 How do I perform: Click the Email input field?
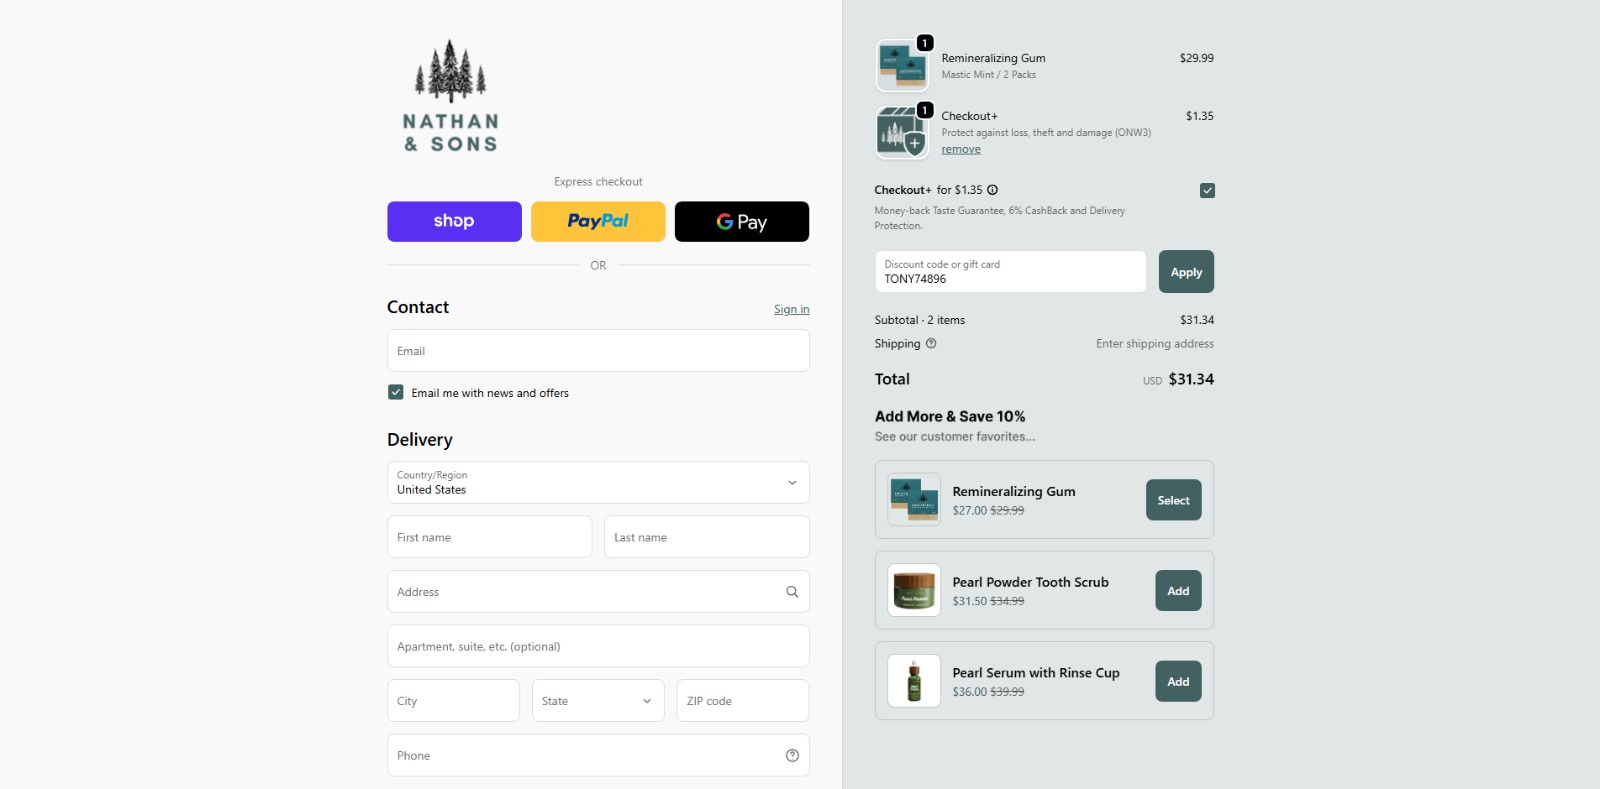(598, 351)
